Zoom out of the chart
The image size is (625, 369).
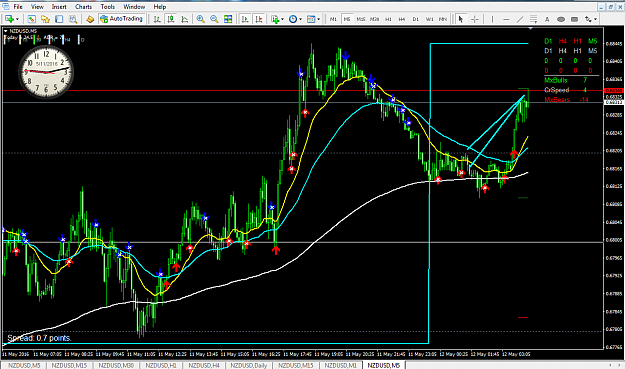coord(214,19)
